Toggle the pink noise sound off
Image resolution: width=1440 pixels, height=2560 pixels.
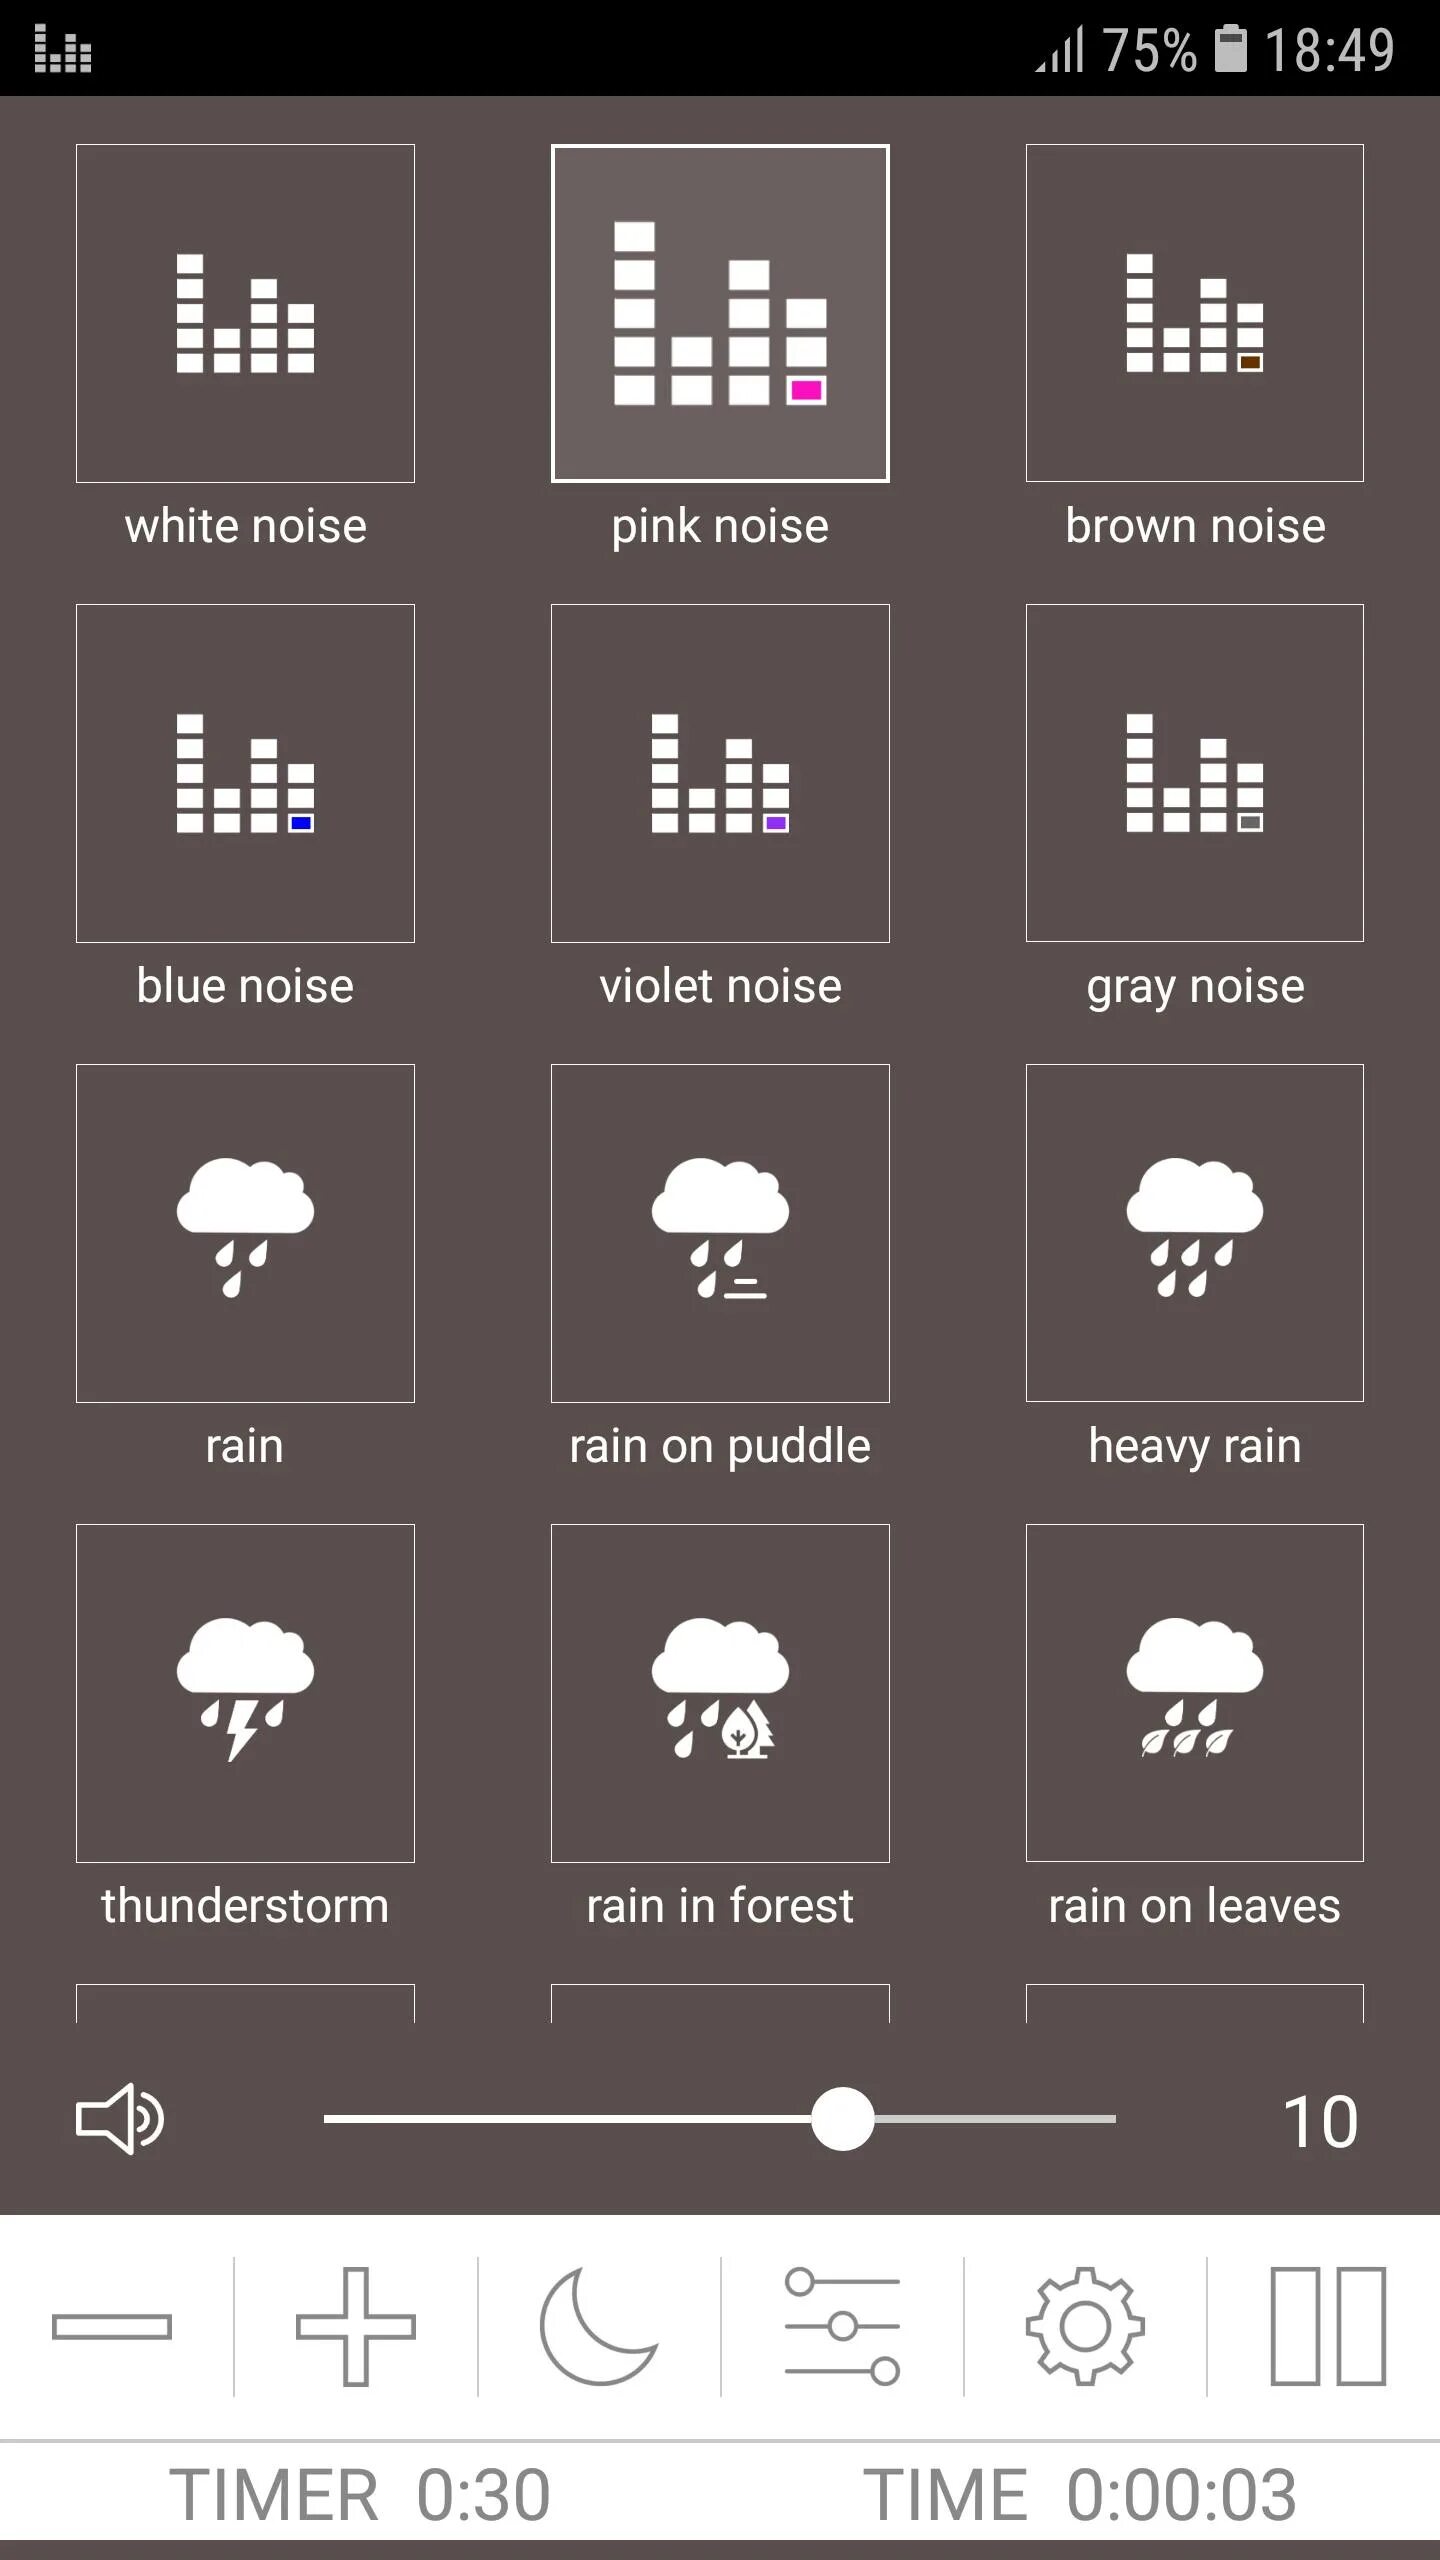pyautogui.click(x=720, y=313)
